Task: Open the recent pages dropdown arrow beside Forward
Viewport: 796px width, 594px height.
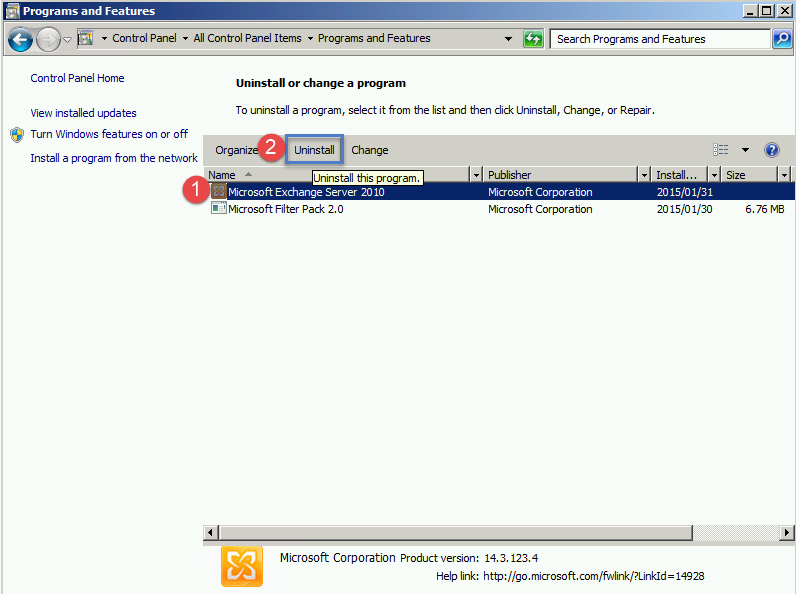Action: click(67, 40)
